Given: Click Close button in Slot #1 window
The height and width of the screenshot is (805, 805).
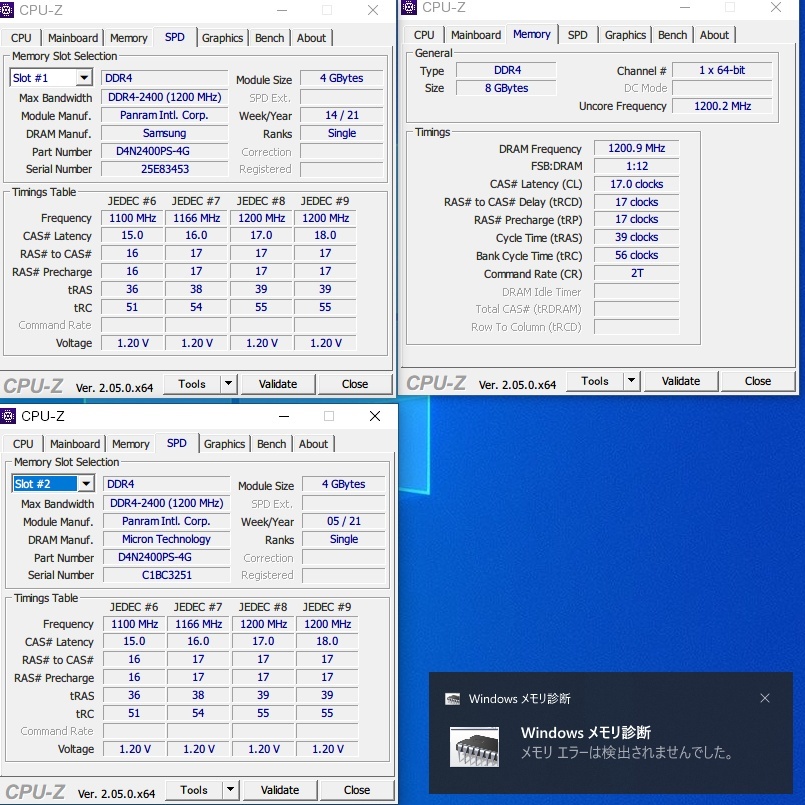Looking at the screenshot, I should (355, 384).
